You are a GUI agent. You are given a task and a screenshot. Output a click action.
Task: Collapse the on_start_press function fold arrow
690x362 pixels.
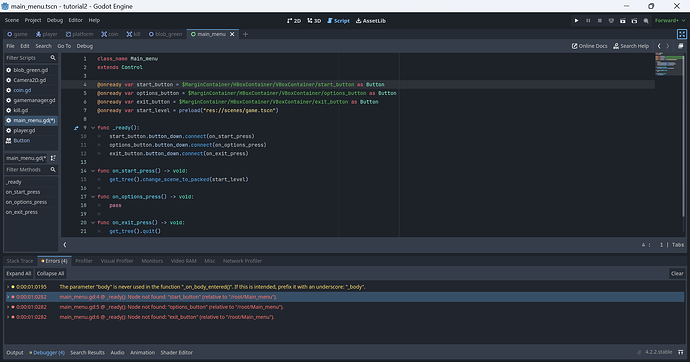[93, 171]
